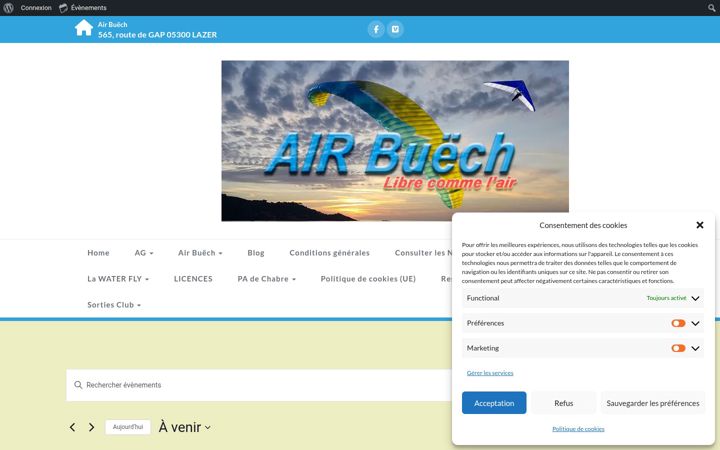Click the Refus button

[x=563, y=403]
